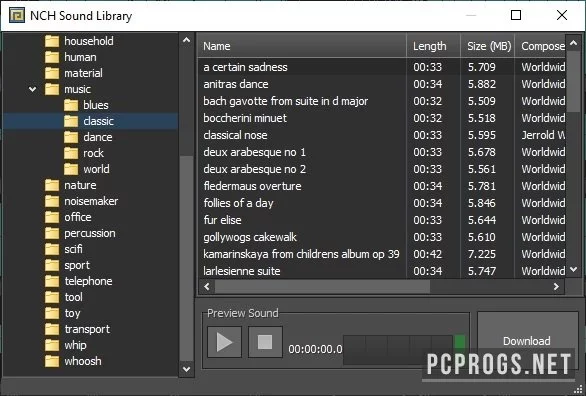This screenshot has height=396, width=586.
Task: Click the horizontal scroll right arrow
Action: (x=556, y=287)
